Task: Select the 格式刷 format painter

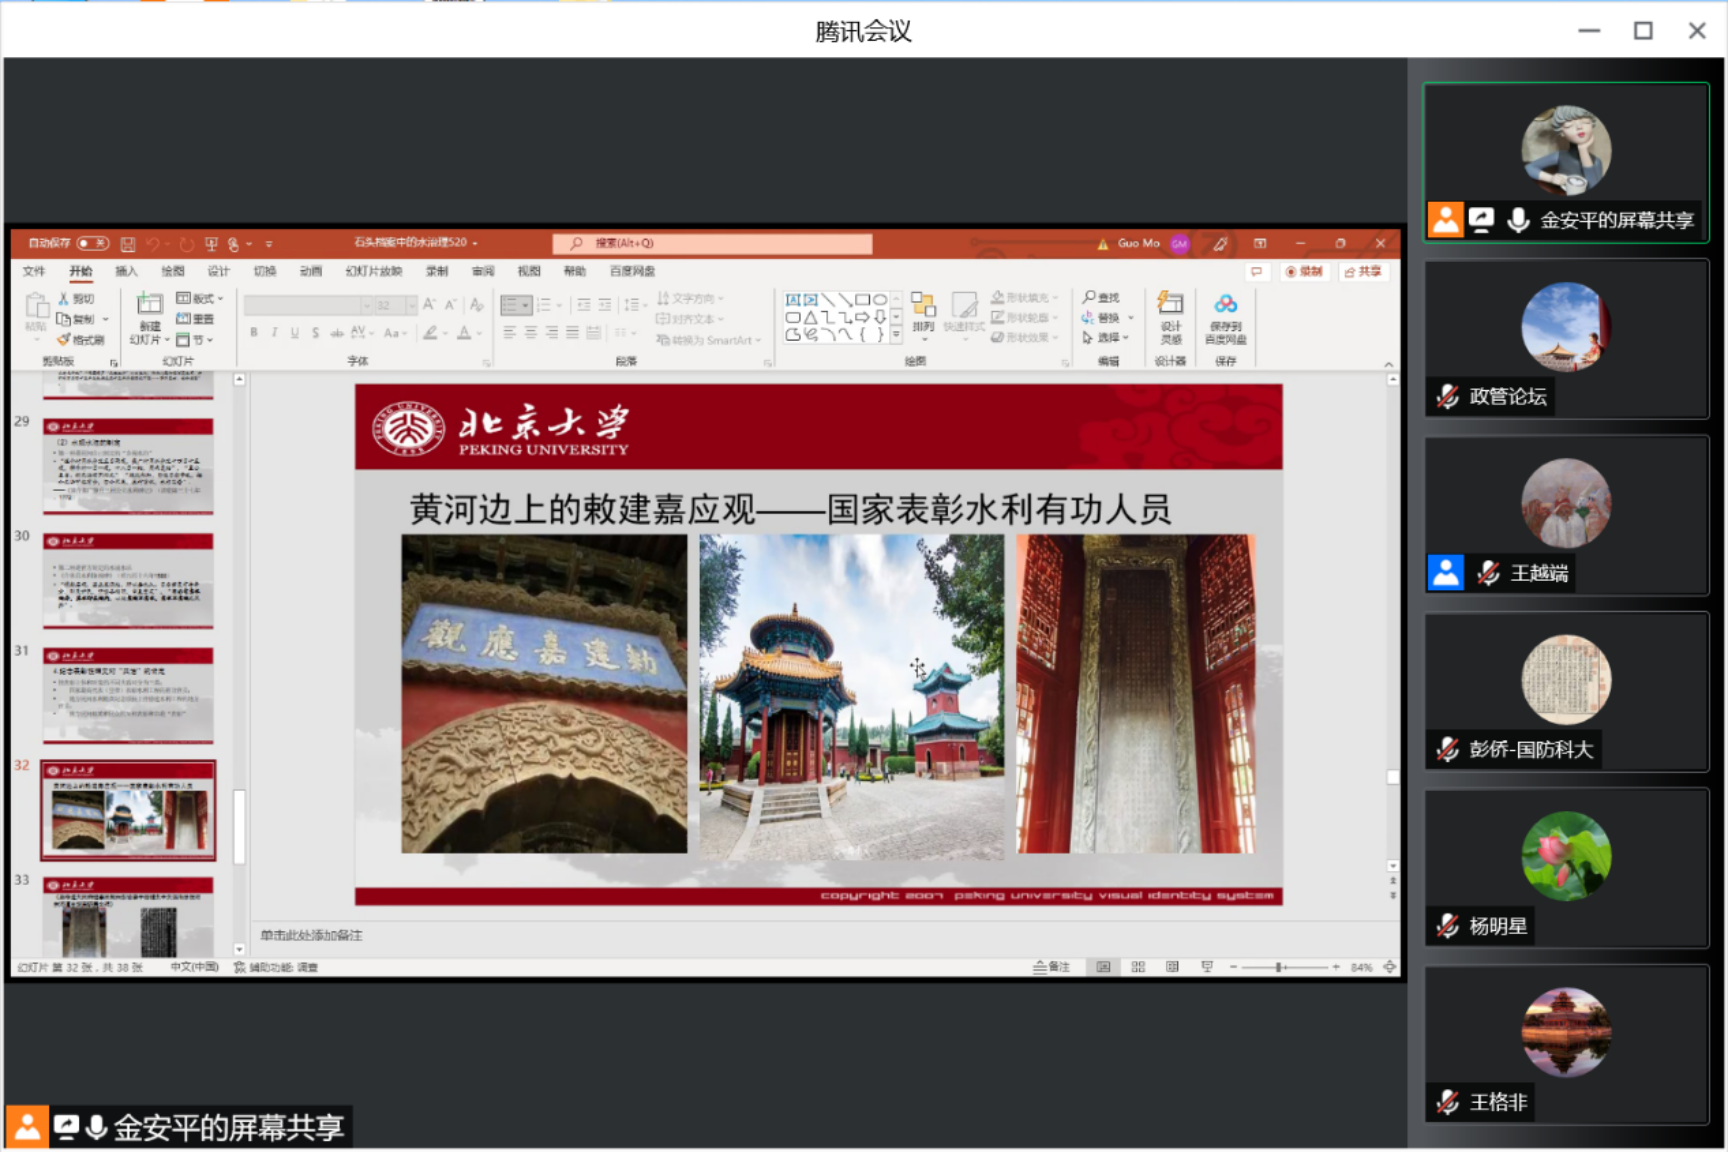Action: coord(82,340)
